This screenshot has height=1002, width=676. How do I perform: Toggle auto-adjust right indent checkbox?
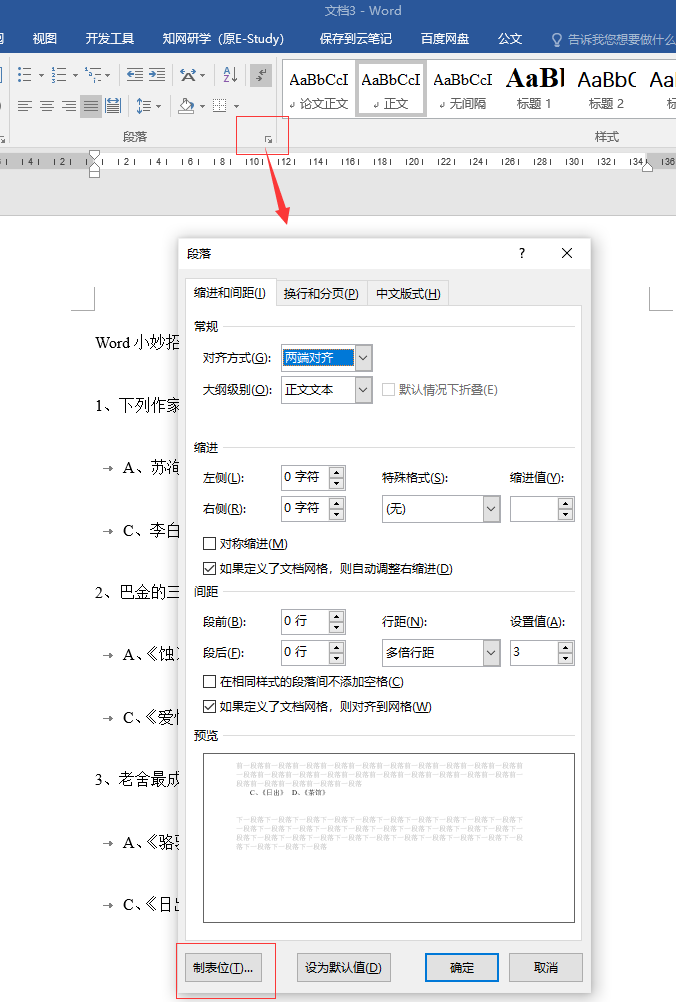(x=209, y=569)
